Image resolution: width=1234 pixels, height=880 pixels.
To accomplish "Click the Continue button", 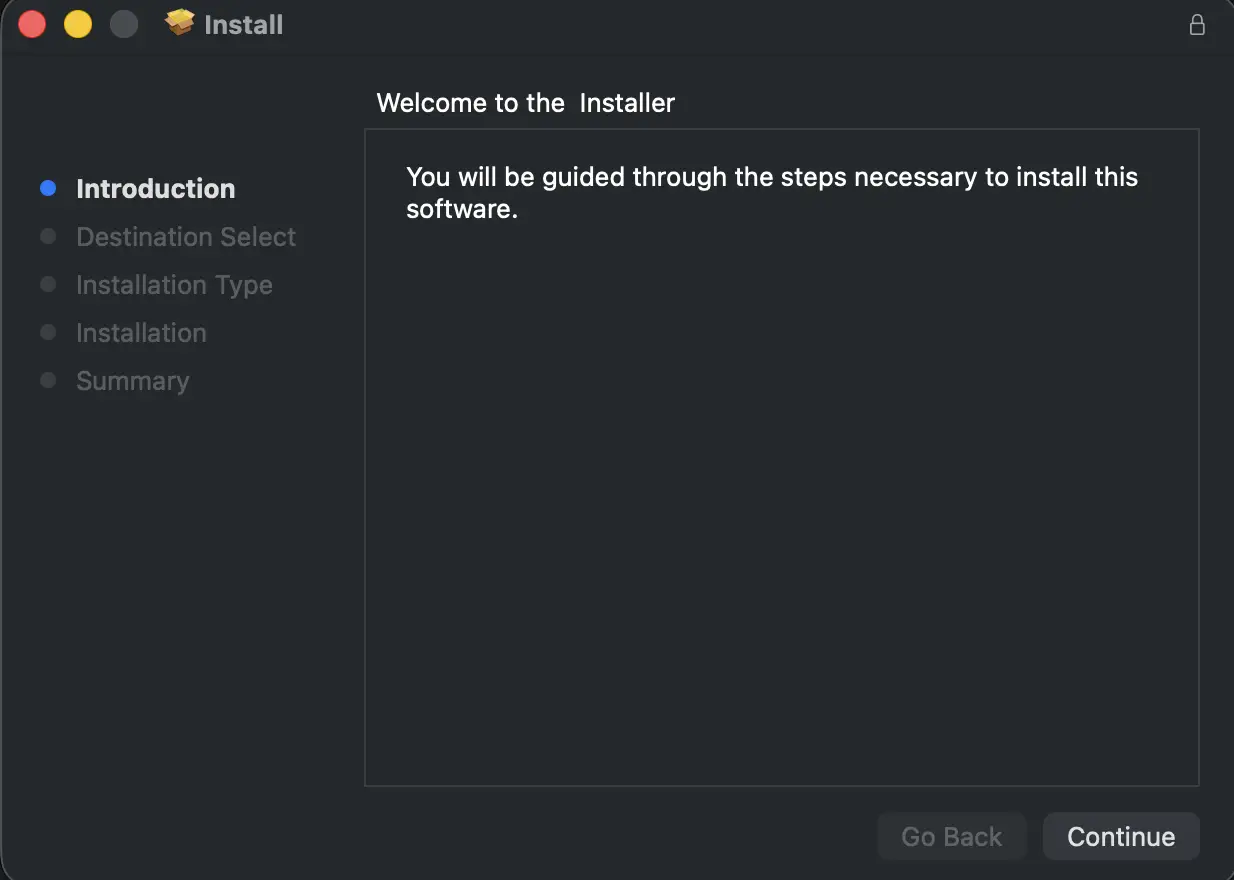I will [x=1120, y=836].
